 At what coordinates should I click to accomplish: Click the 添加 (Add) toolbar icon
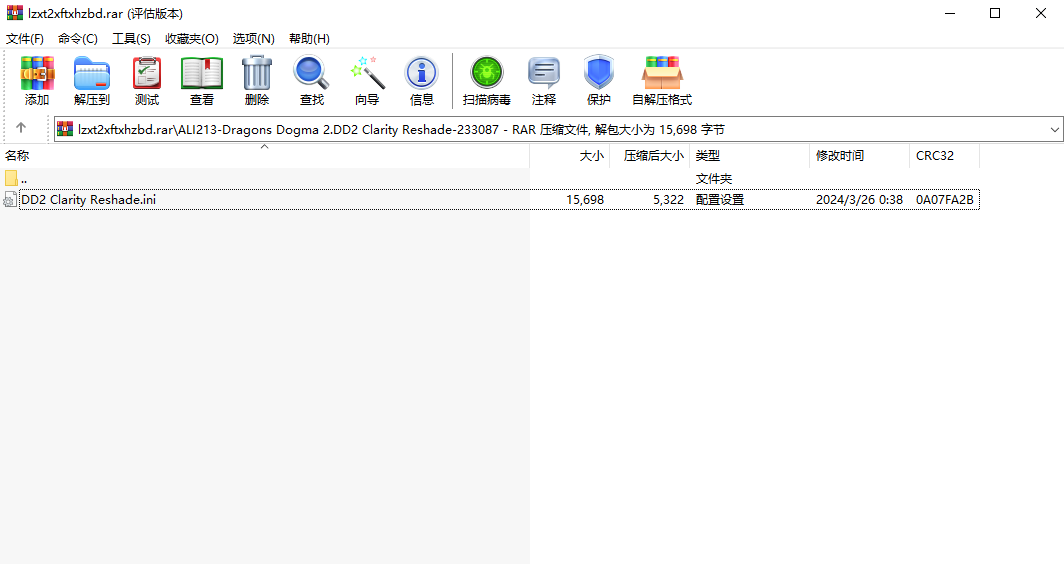(x=37, y=80)
